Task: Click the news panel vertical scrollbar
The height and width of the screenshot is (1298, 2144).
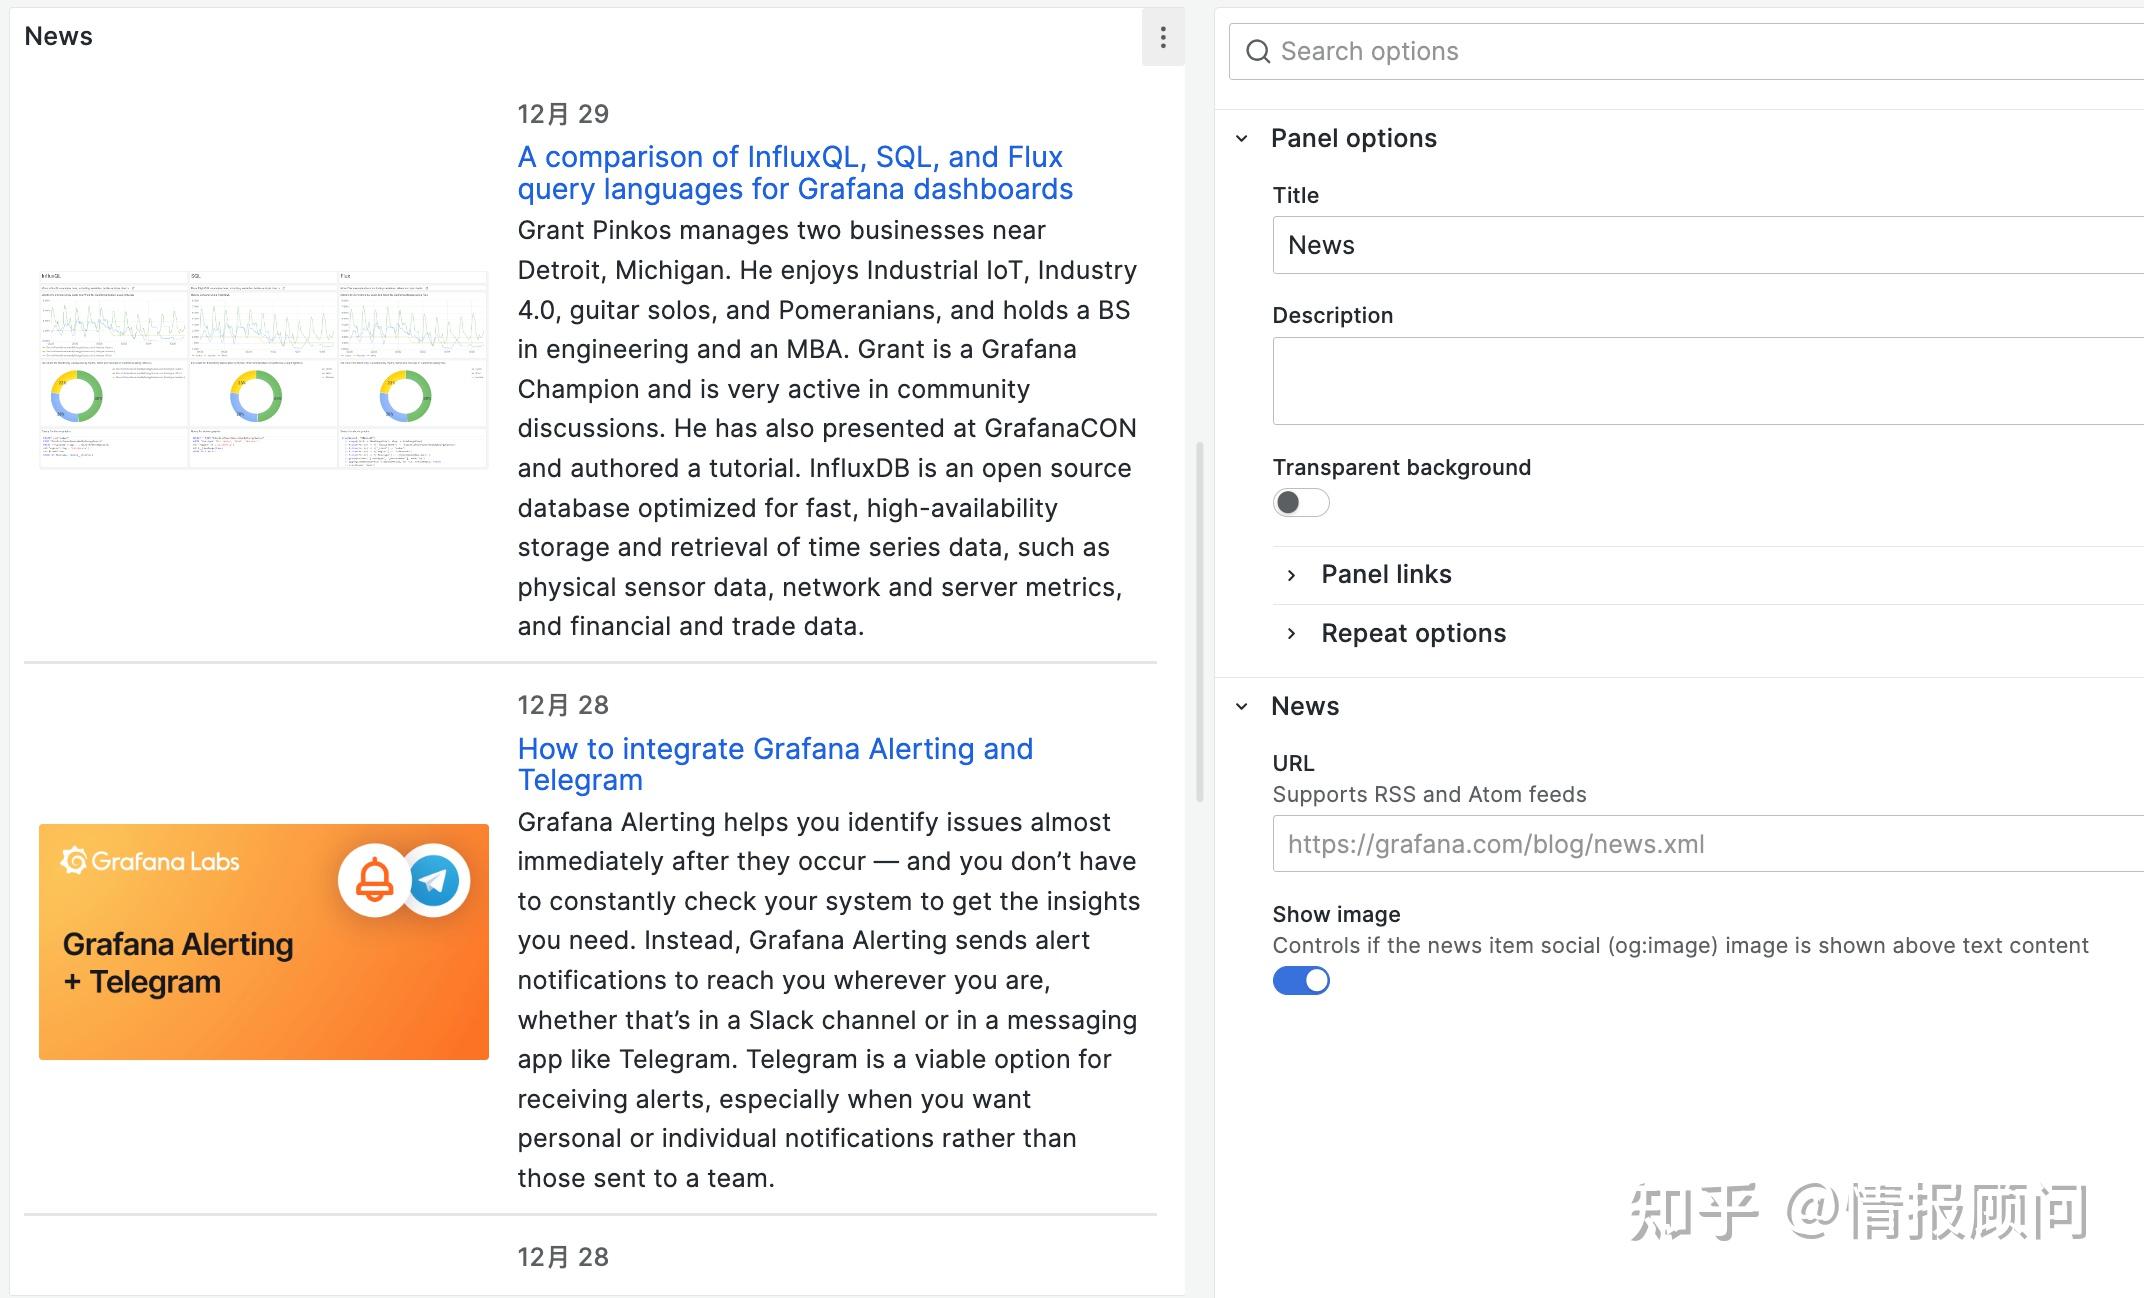Action: (1199, 620)
